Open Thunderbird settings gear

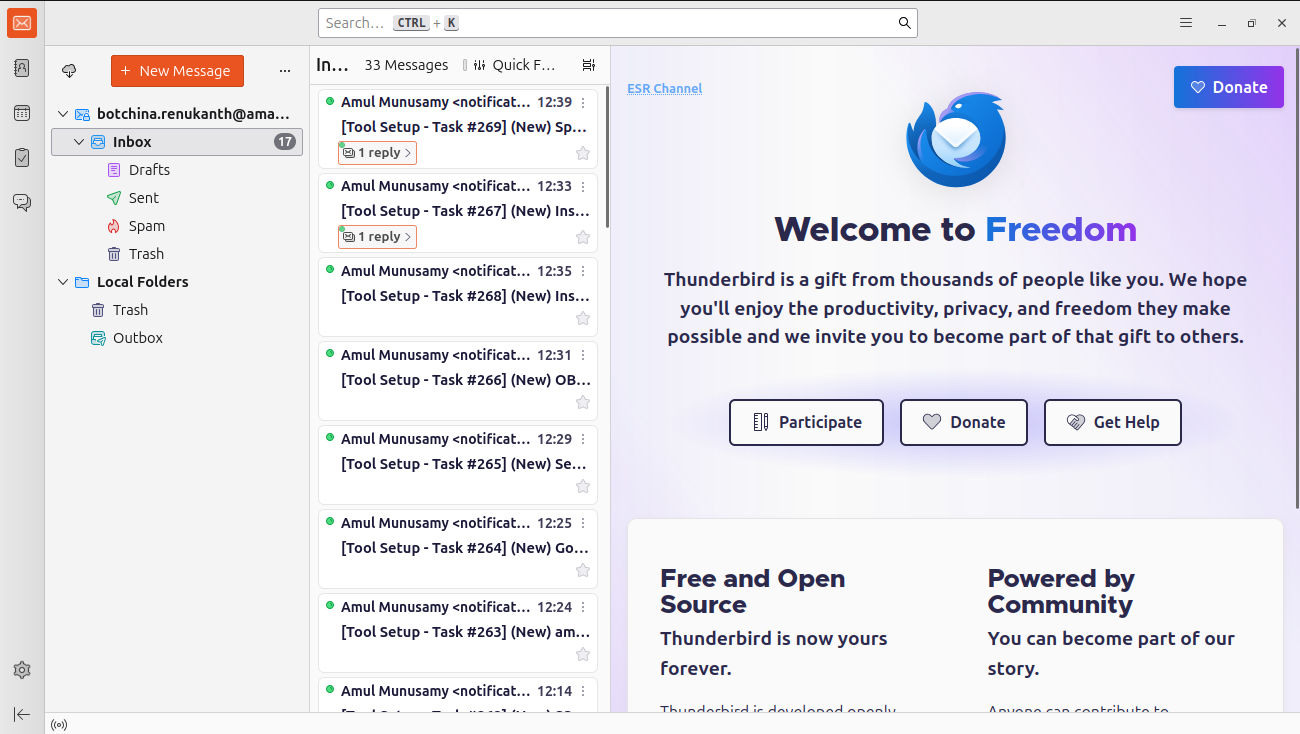(22, 670)
